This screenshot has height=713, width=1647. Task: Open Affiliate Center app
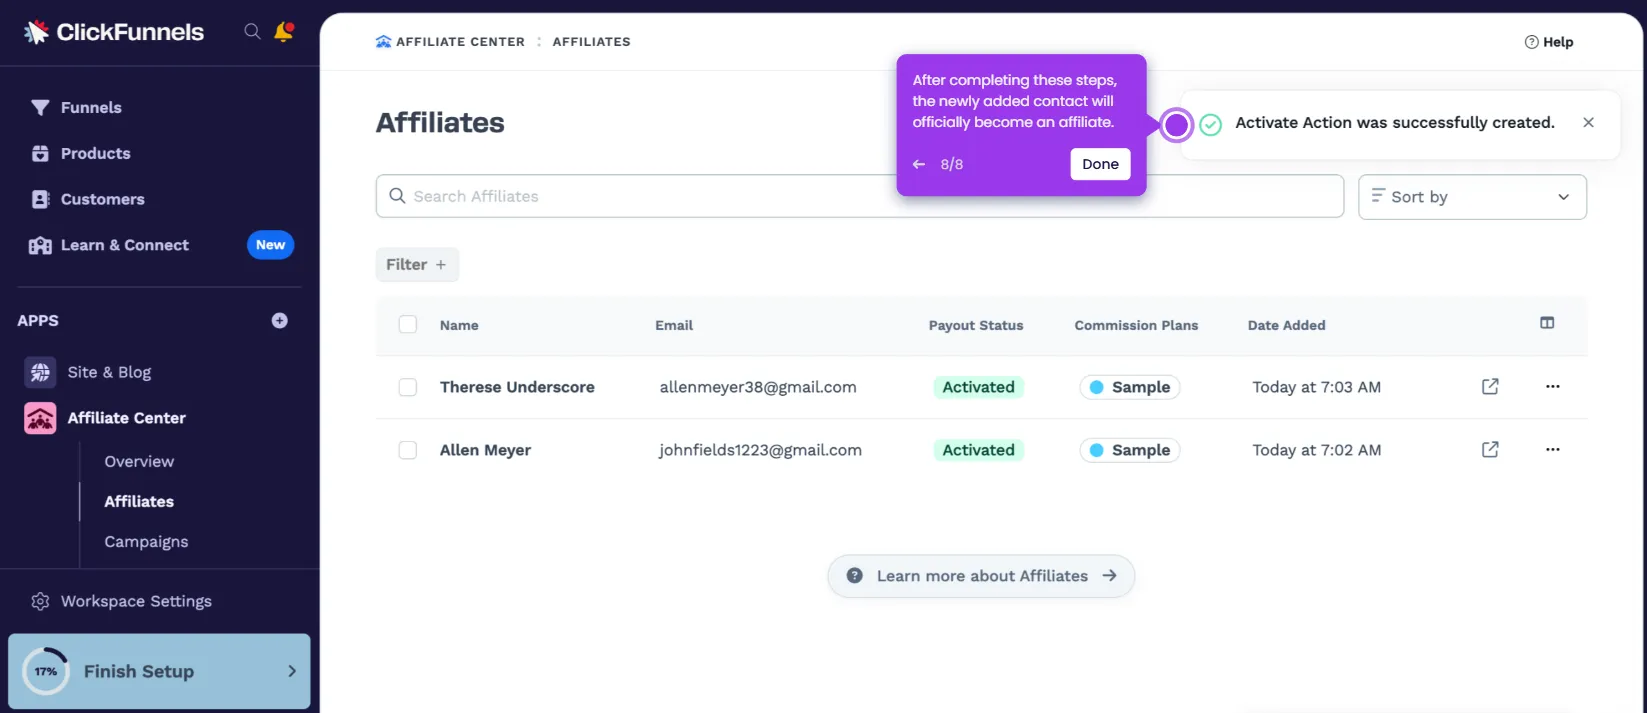point(127,418)
